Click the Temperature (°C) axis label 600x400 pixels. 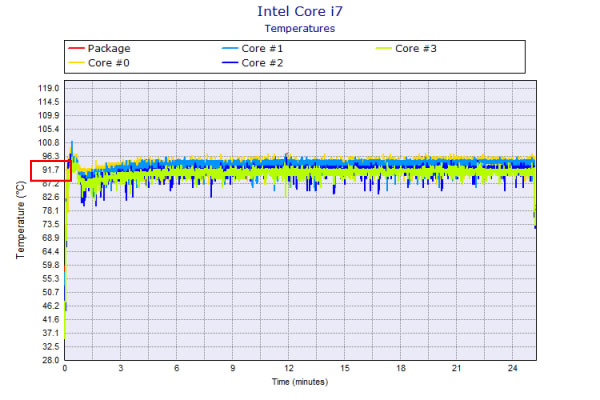point(20,220)
